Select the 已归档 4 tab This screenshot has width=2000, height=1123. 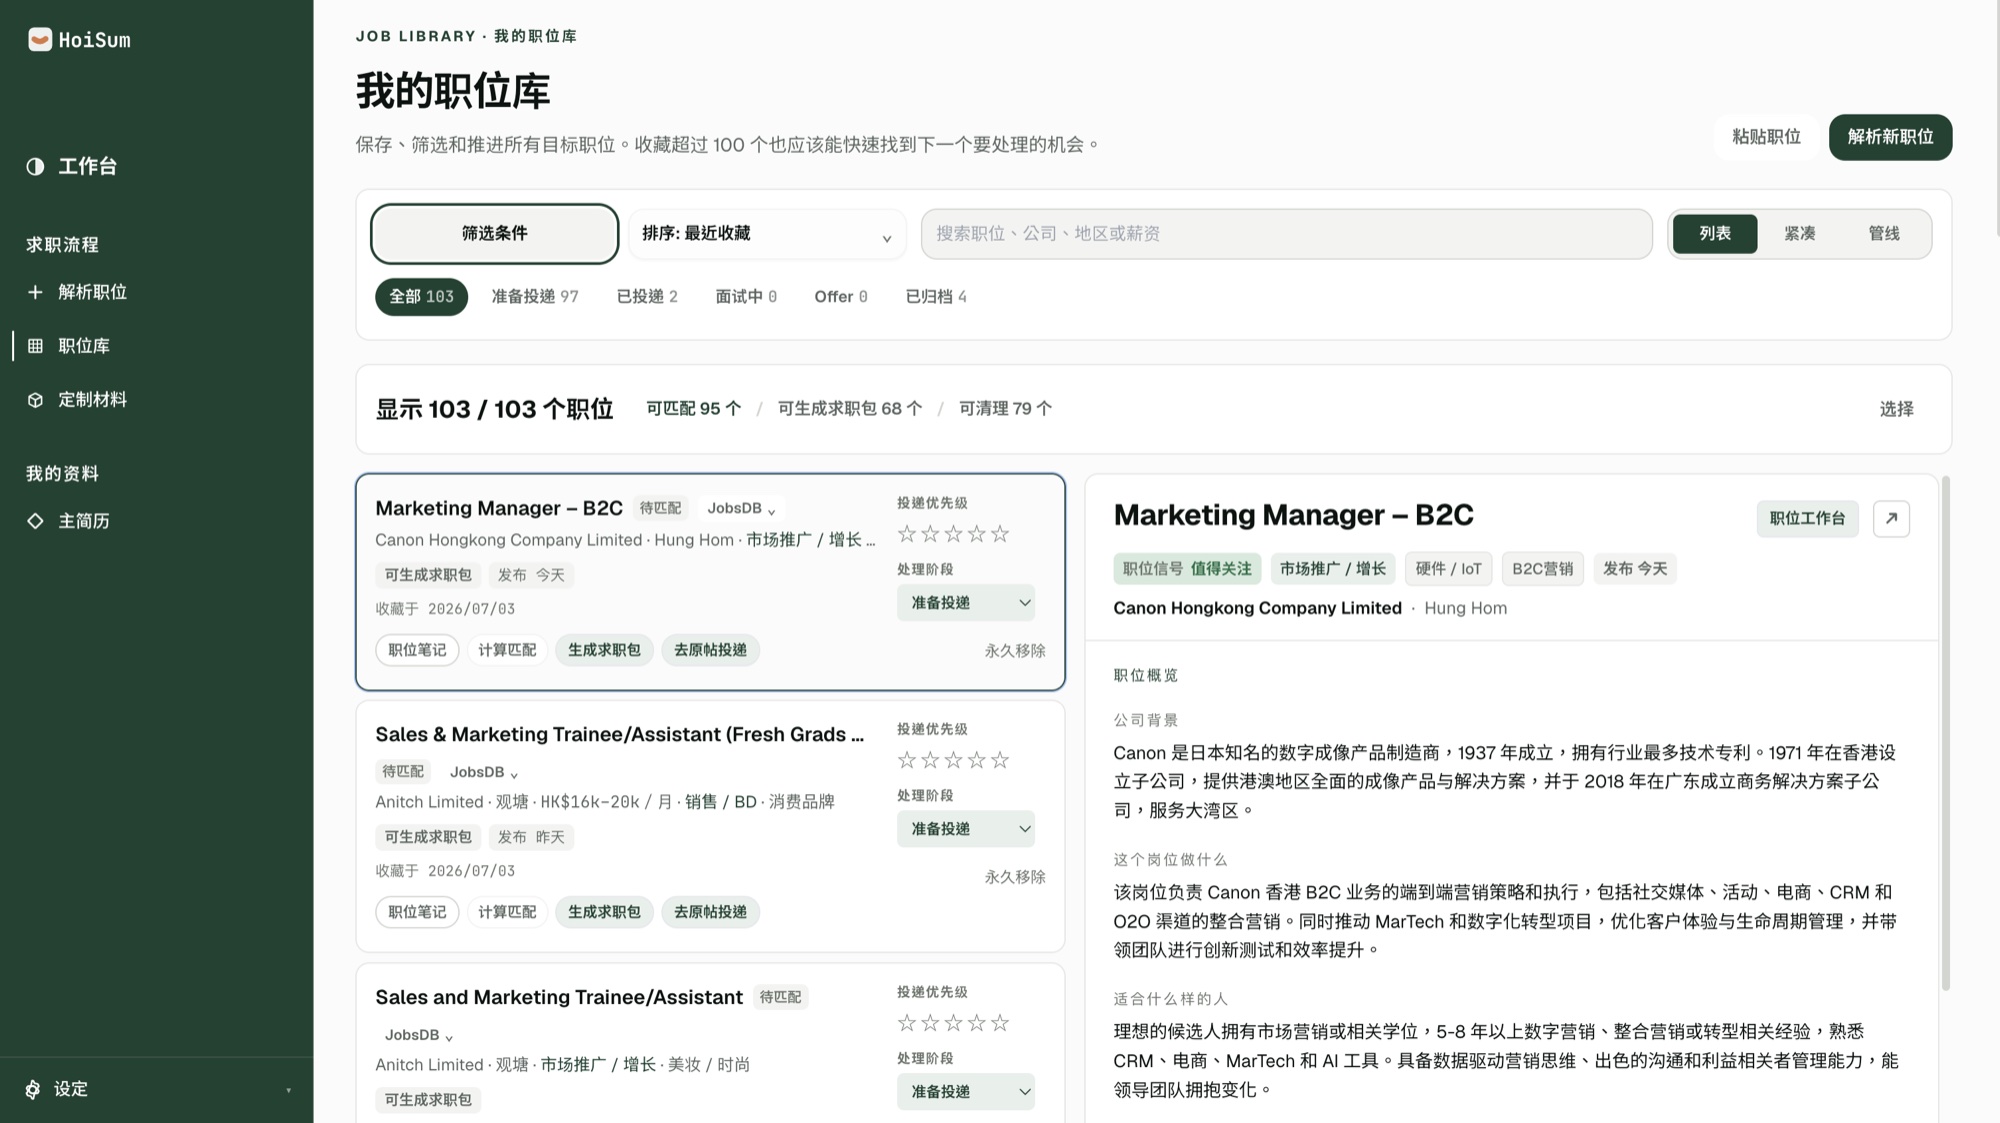(936, 297)
